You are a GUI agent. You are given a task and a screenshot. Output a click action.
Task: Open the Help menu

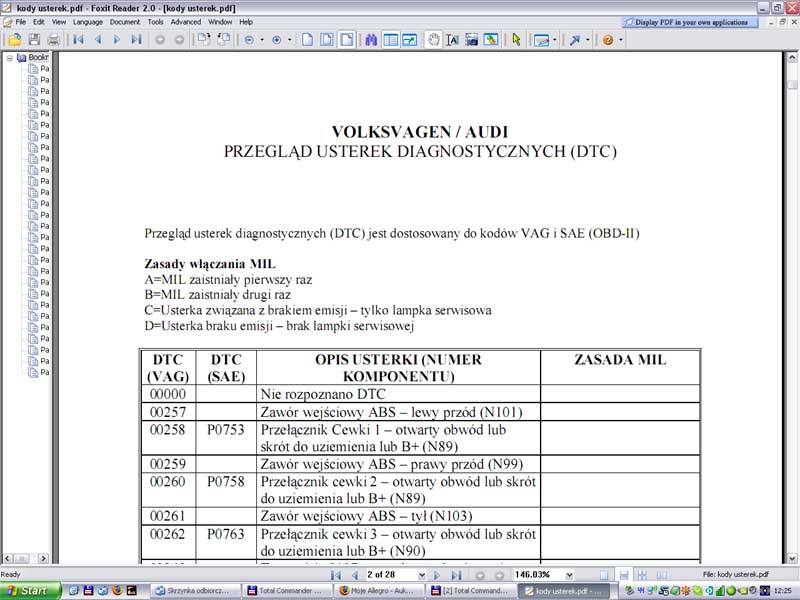click(x=246, y=22)
